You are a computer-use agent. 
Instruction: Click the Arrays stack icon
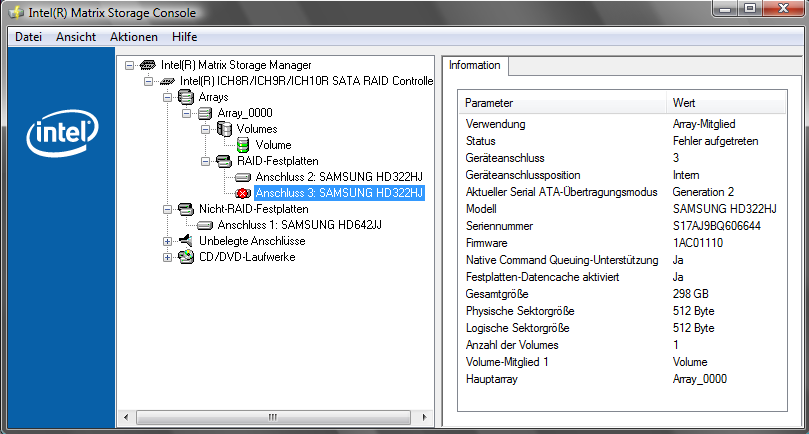point(186,97)
